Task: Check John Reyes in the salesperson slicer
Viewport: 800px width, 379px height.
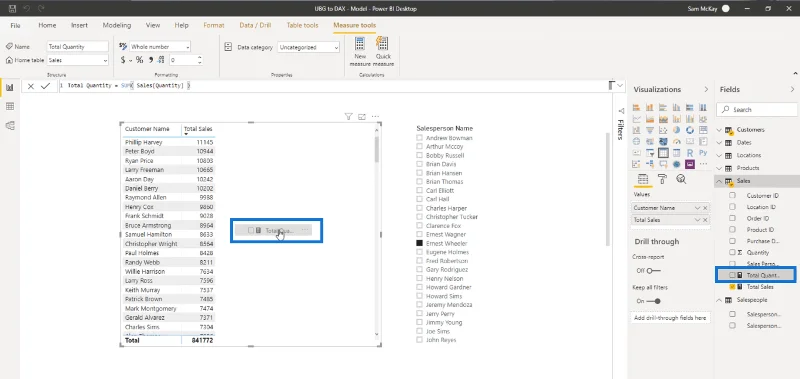Action: tap(419, 340)
